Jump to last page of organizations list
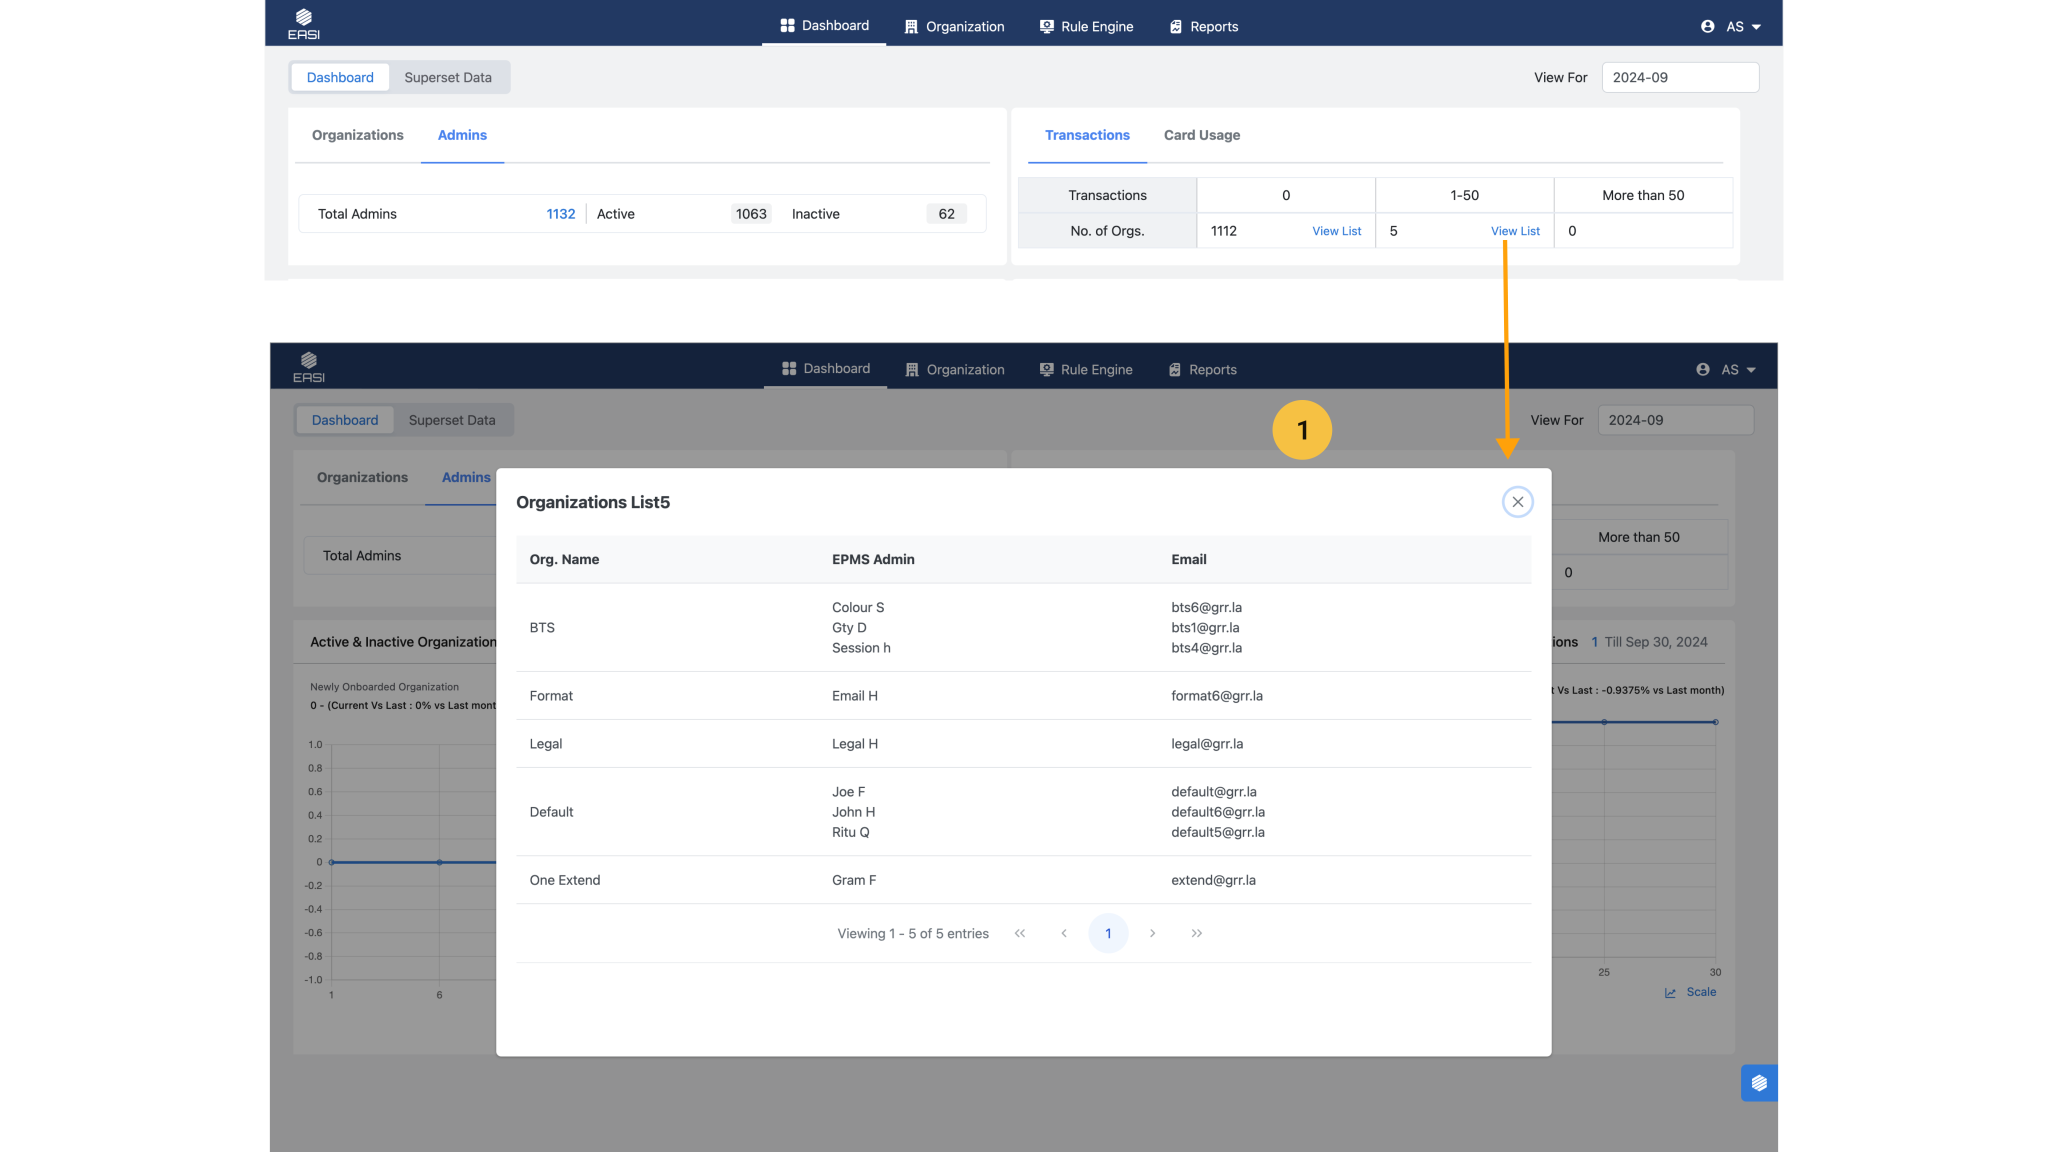The width and height of the screenshot is (2048, 1152). pos(1196,933)
